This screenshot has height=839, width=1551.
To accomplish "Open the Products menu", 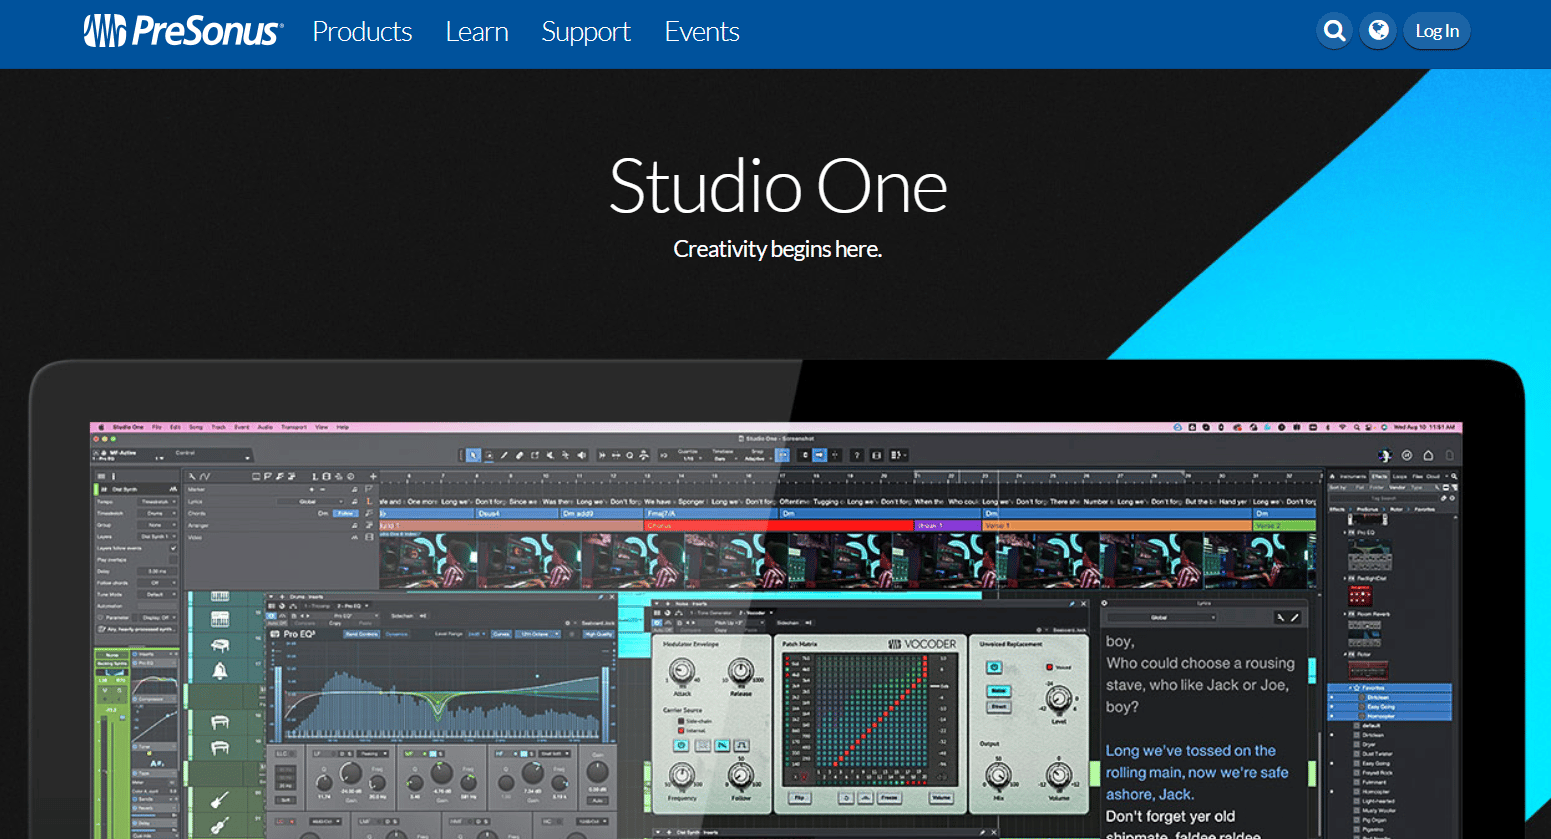I will (x=362, y=32).
